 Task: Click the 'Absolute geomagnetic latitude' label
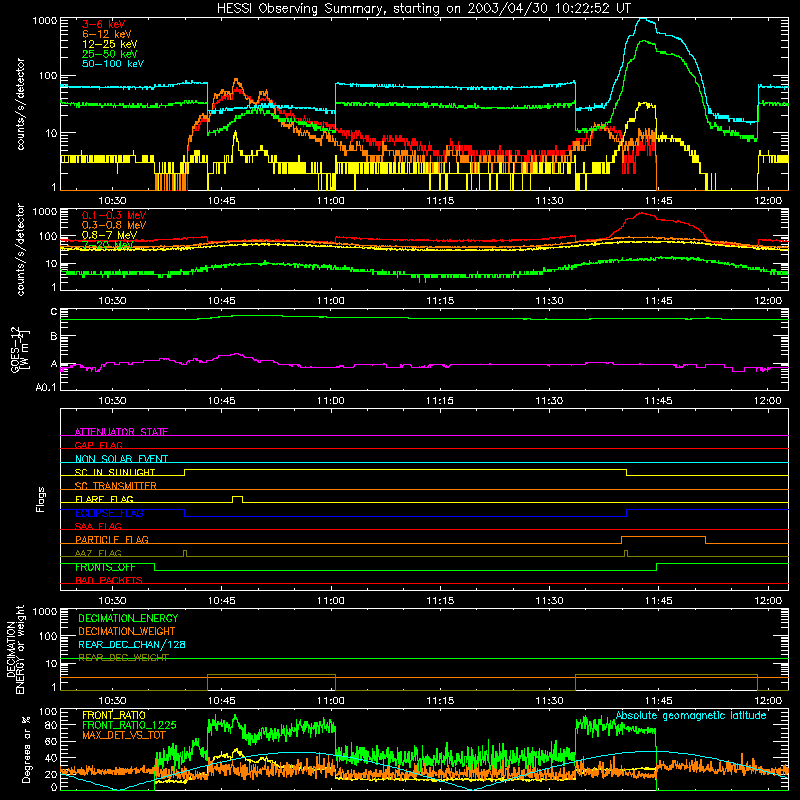pyautogui.click(x=691, y=716)
